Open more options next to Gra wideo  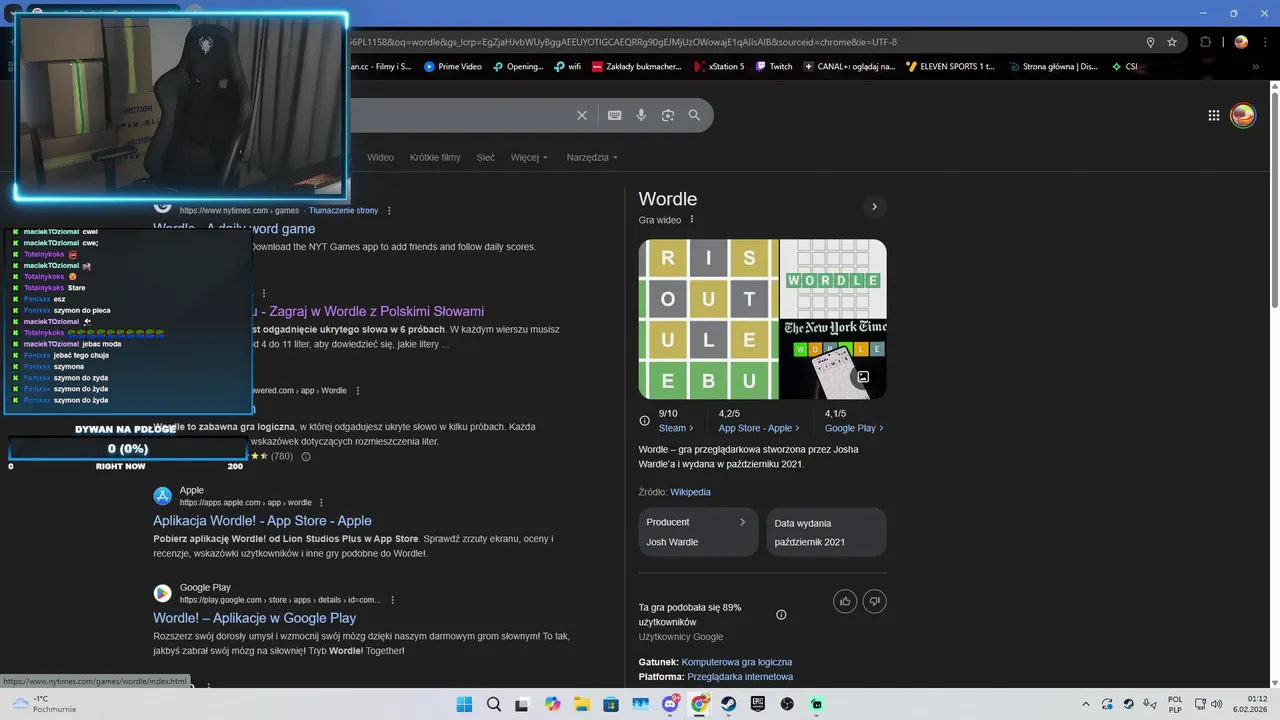(x=691, y=219)
